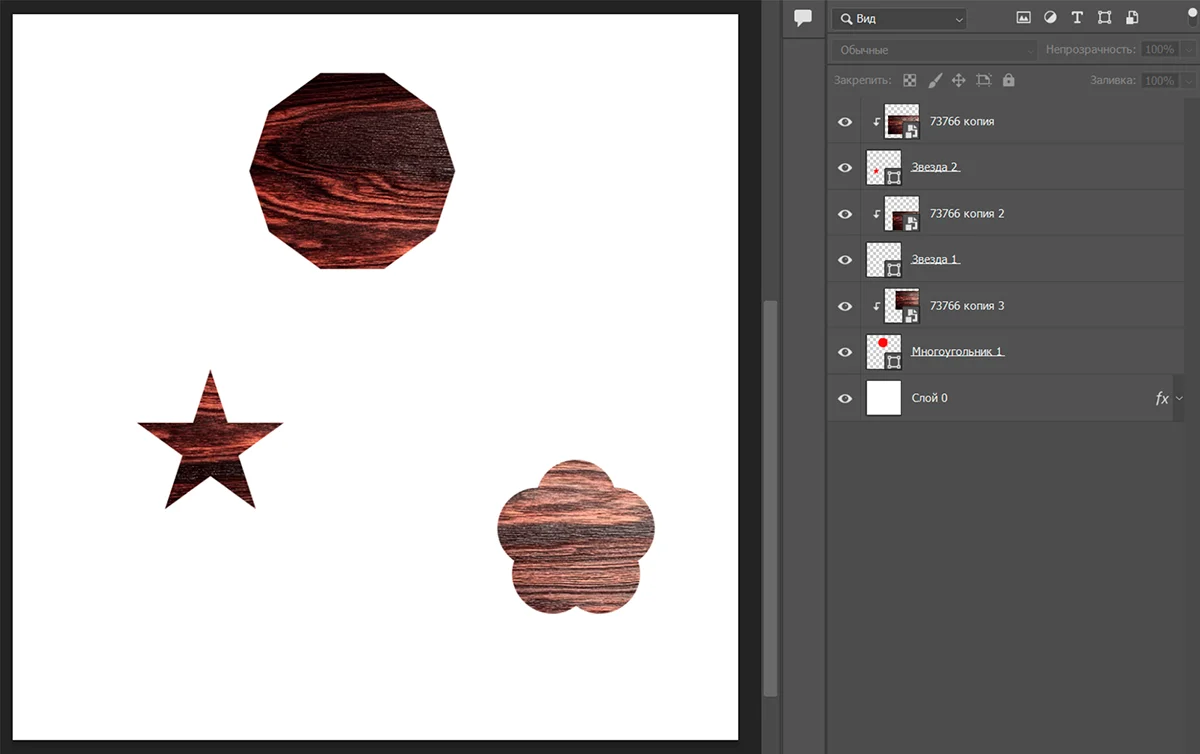This screenshot has width=1200, height=754.
Task: Click the Слой 0 layer name
Action: click(930, 398)
